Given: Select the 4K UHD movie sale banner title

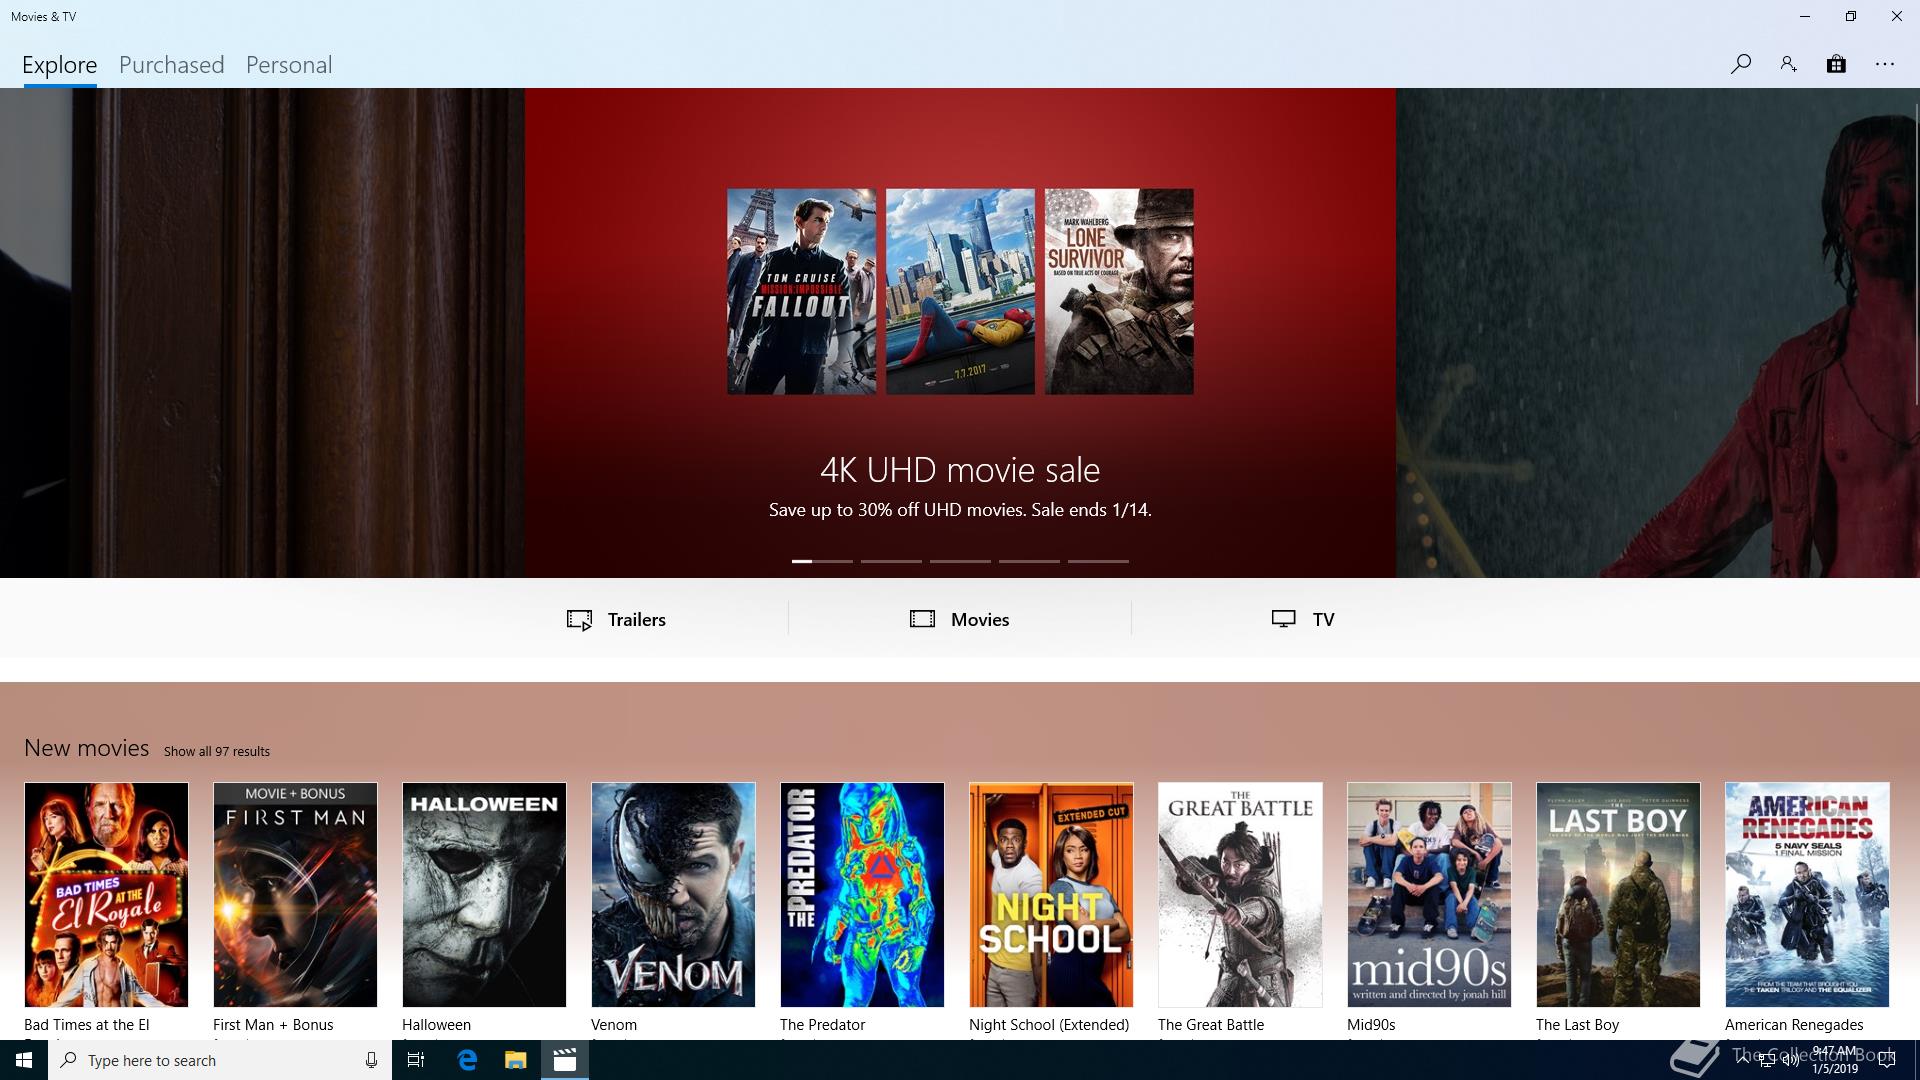Looking at the screenshot, I should tap(960, 470).
